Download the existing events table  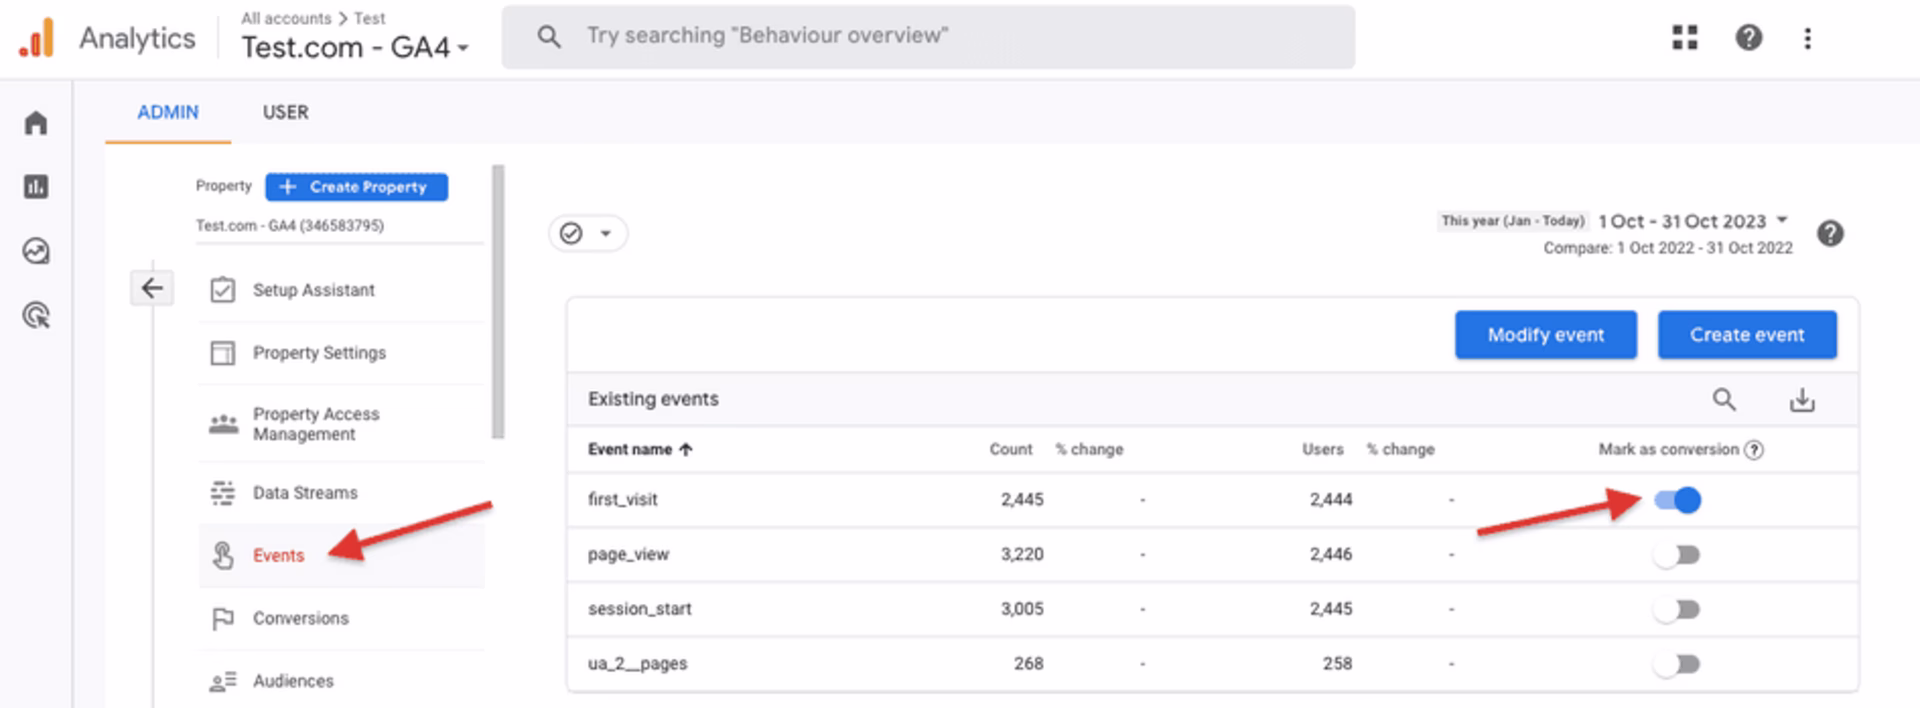coord(1802,400)
